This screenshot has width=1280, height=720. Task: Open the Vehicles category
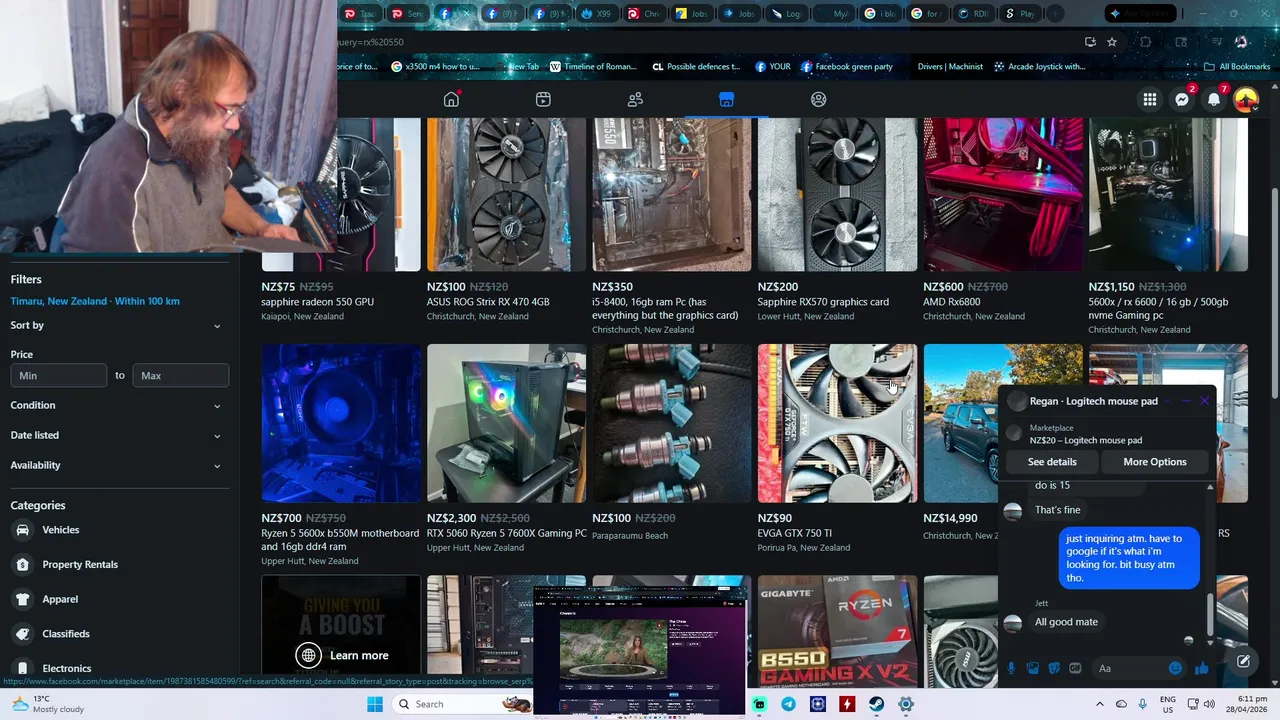(119, 530)
